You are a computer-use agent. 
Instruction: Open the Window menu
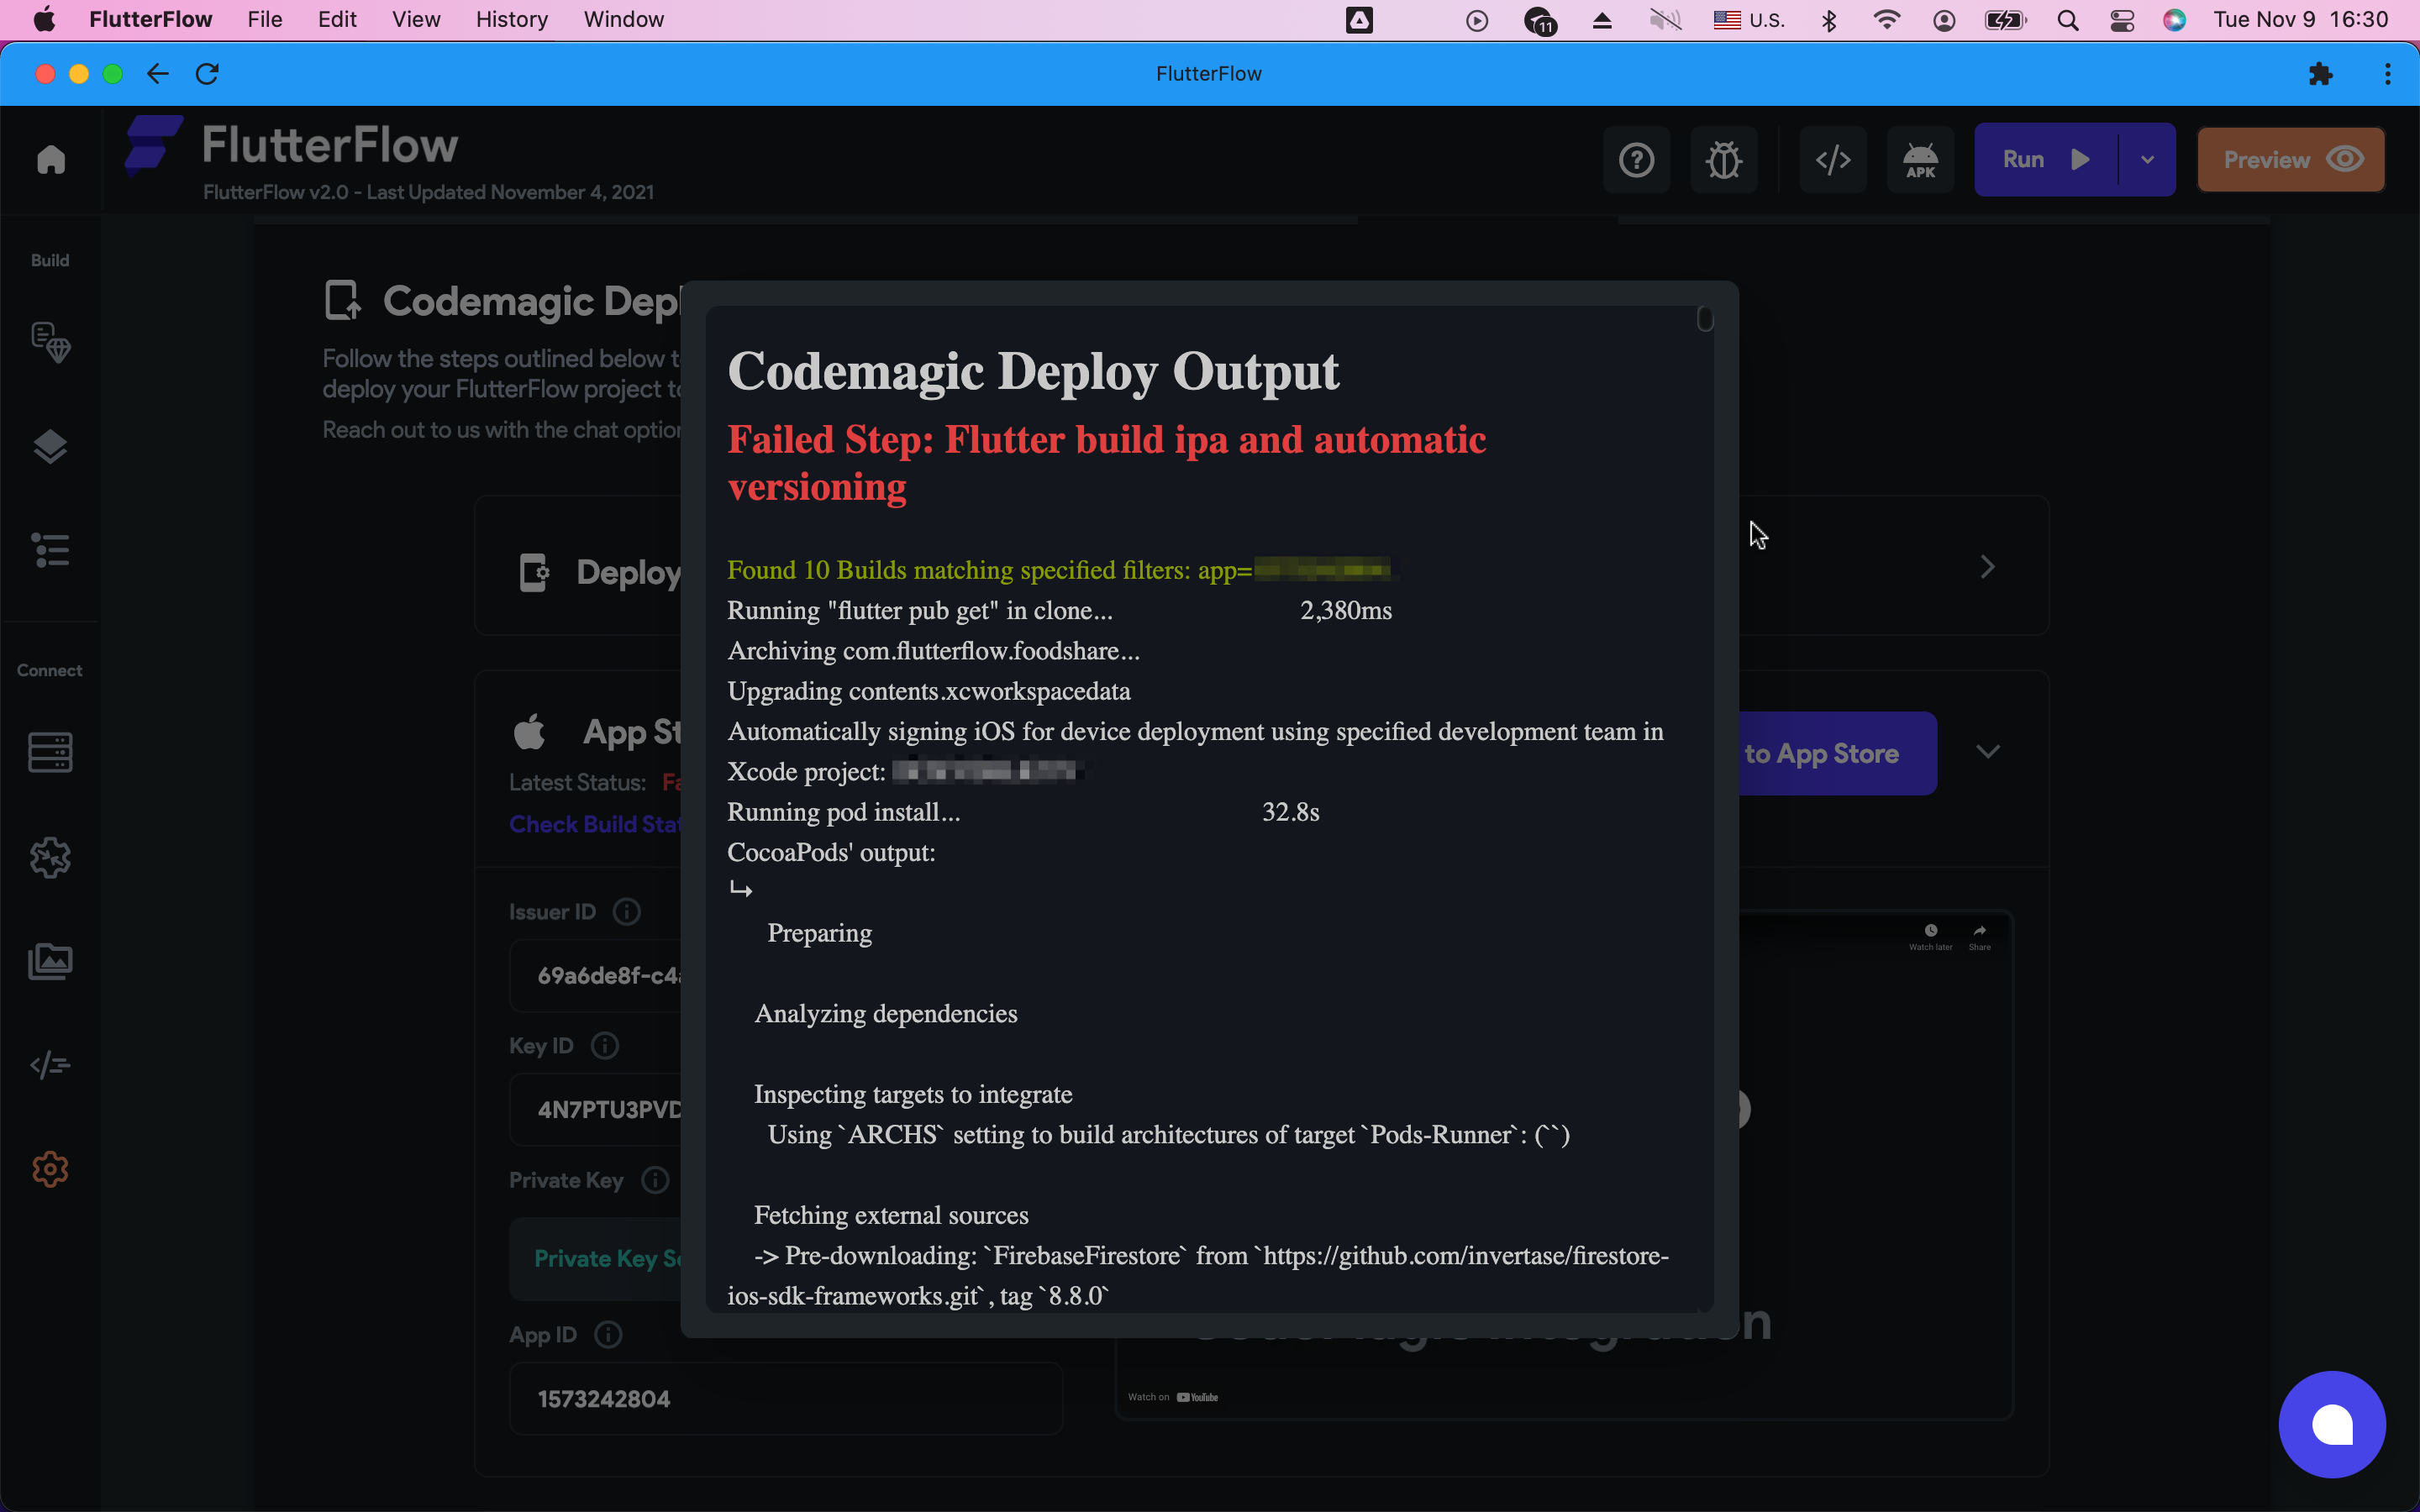624,20
